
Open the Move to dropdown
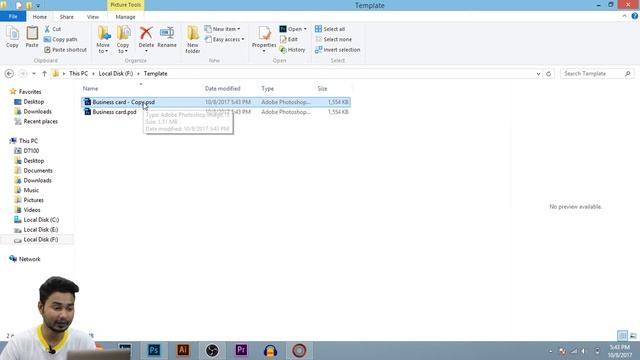tap(103, 40)
